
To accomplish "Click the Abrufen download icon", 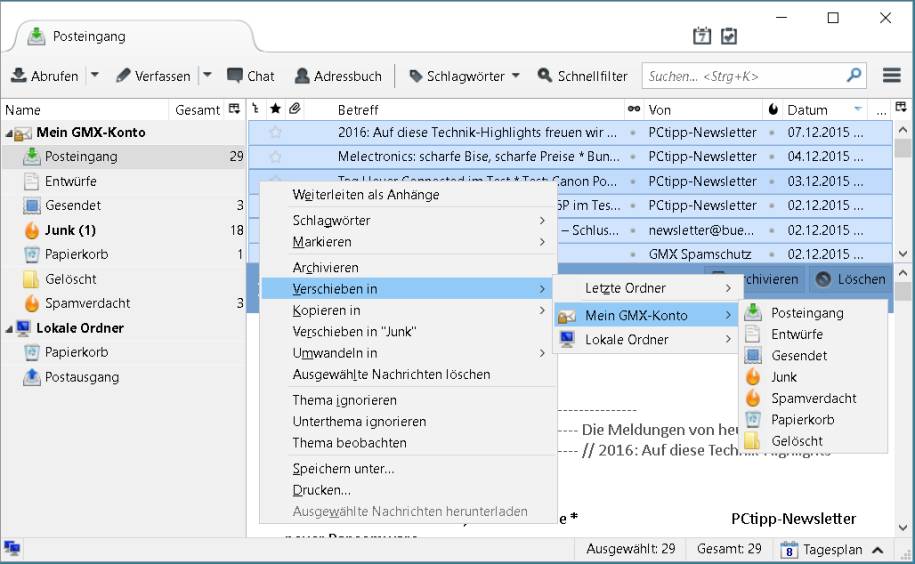I will click(x=19, y=76).
